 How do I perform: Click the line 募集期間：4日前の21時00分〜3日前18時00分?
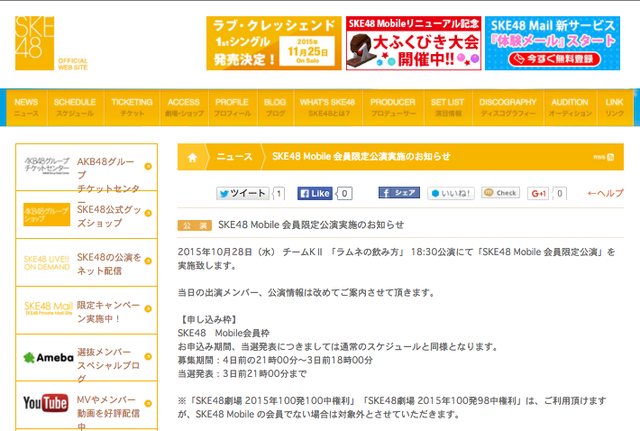(x=276, y=360)
